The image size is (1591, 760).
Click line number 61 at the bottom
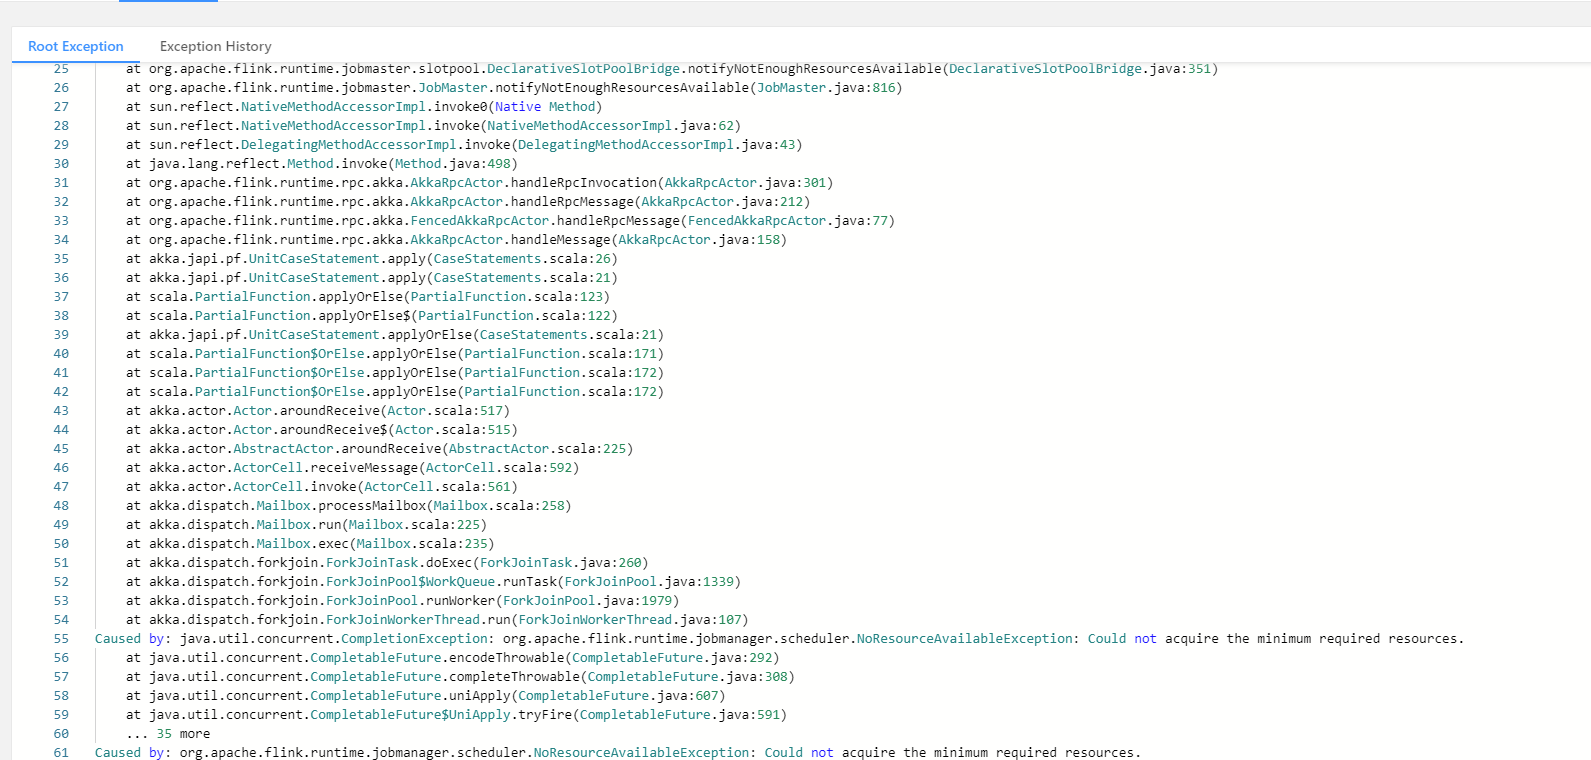click(61, 752)
